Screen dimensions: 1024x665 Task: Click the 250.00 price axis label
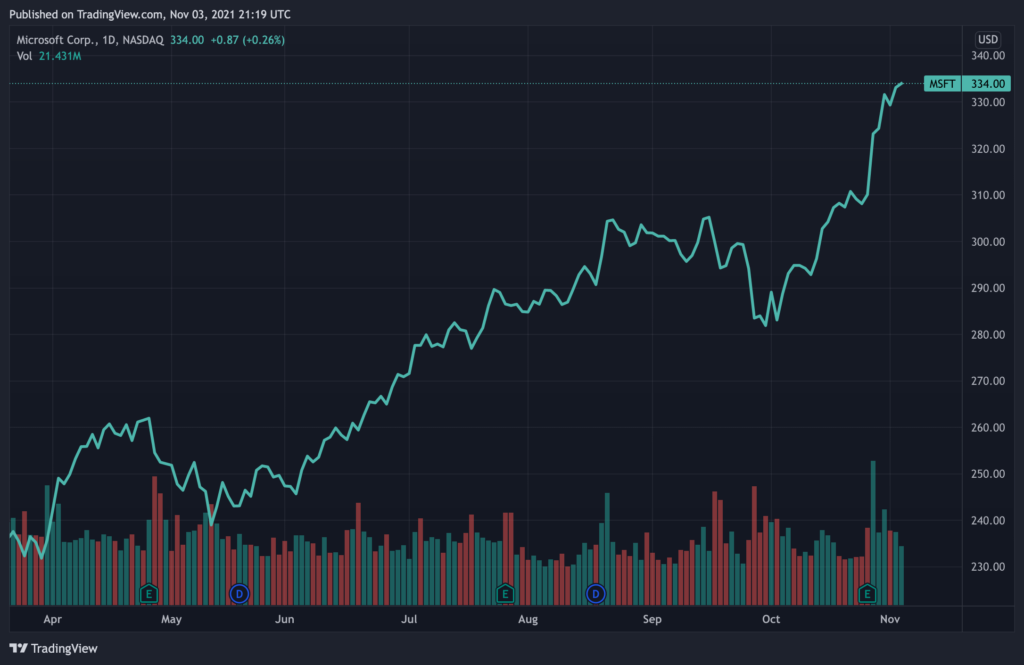[x=987, y=474]
